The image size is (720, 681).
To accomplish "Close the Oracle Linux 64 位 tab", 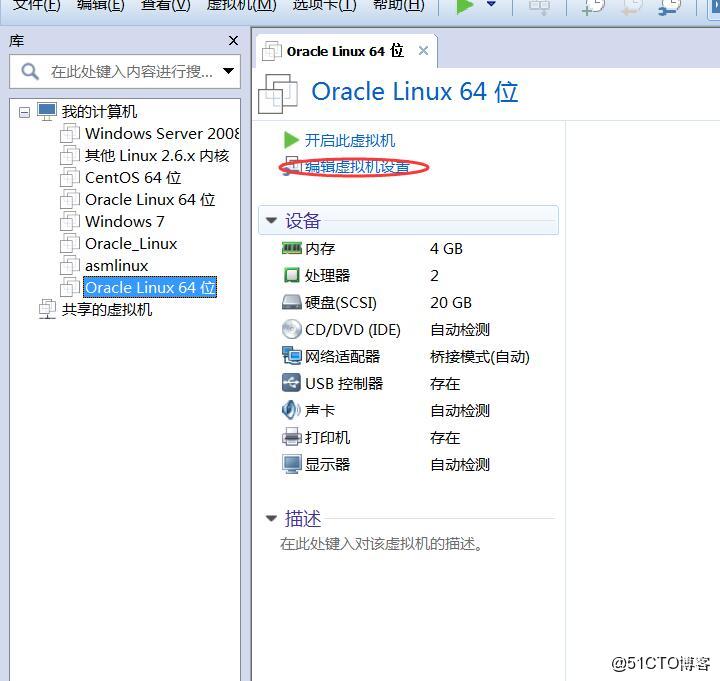I will point(423,51).
